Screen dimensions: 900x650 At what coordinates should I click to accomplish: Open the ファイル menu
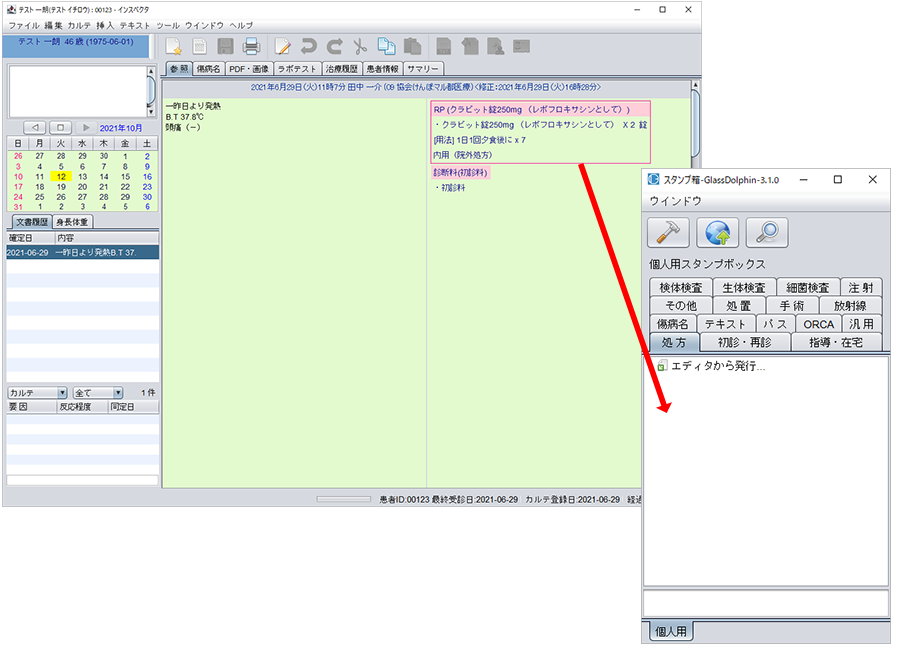tap(24, 24)
